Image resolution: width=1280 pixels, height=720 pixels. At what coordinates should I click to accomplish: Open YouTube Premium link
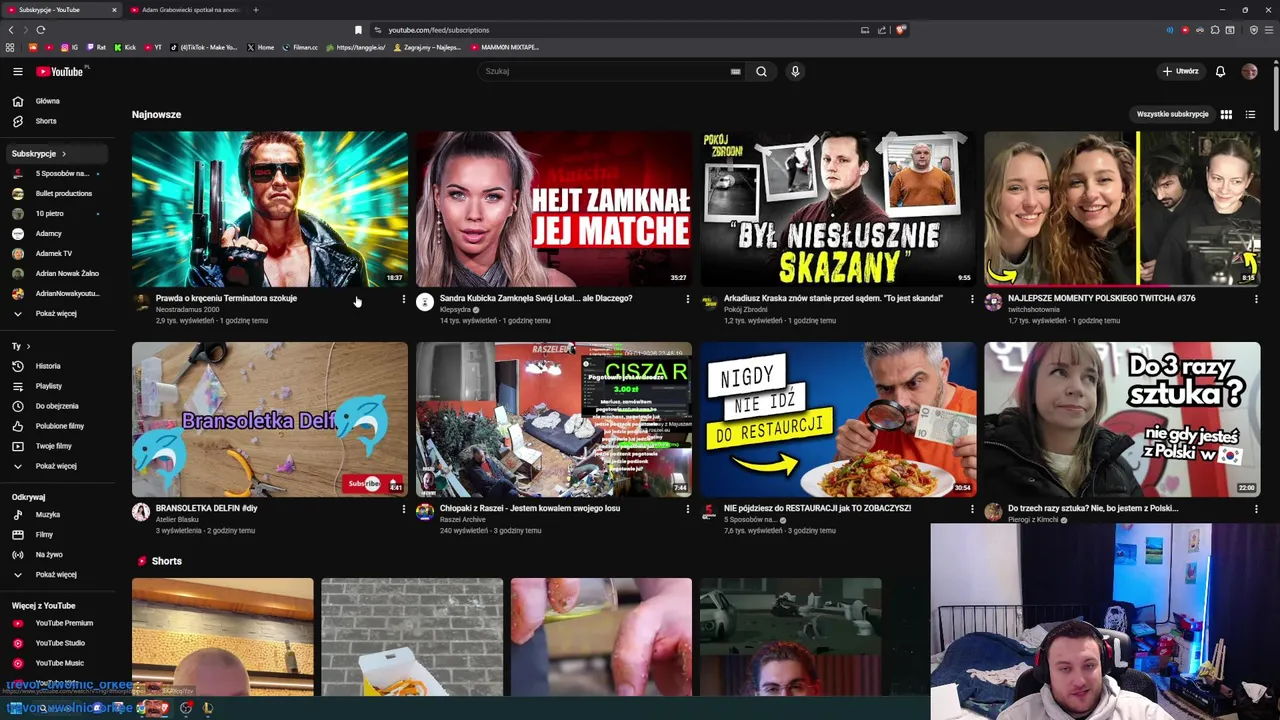[x=56, y=623]
